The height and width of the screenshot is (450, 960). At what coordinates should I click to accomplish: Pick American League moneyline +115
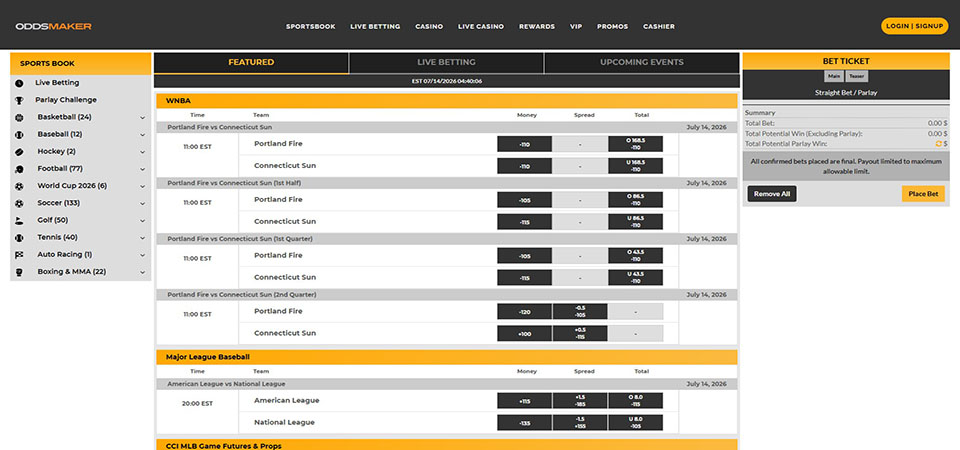pyautogui.click(x=525, y=400)
